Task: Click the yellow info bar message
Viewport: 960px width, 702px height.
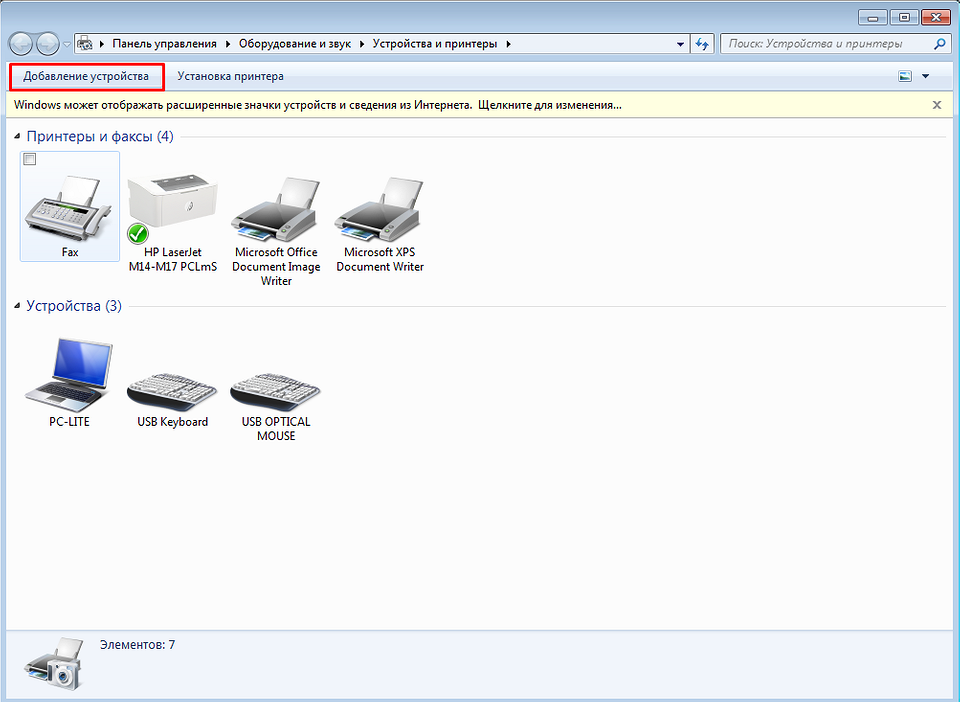Action: [318, 104]
